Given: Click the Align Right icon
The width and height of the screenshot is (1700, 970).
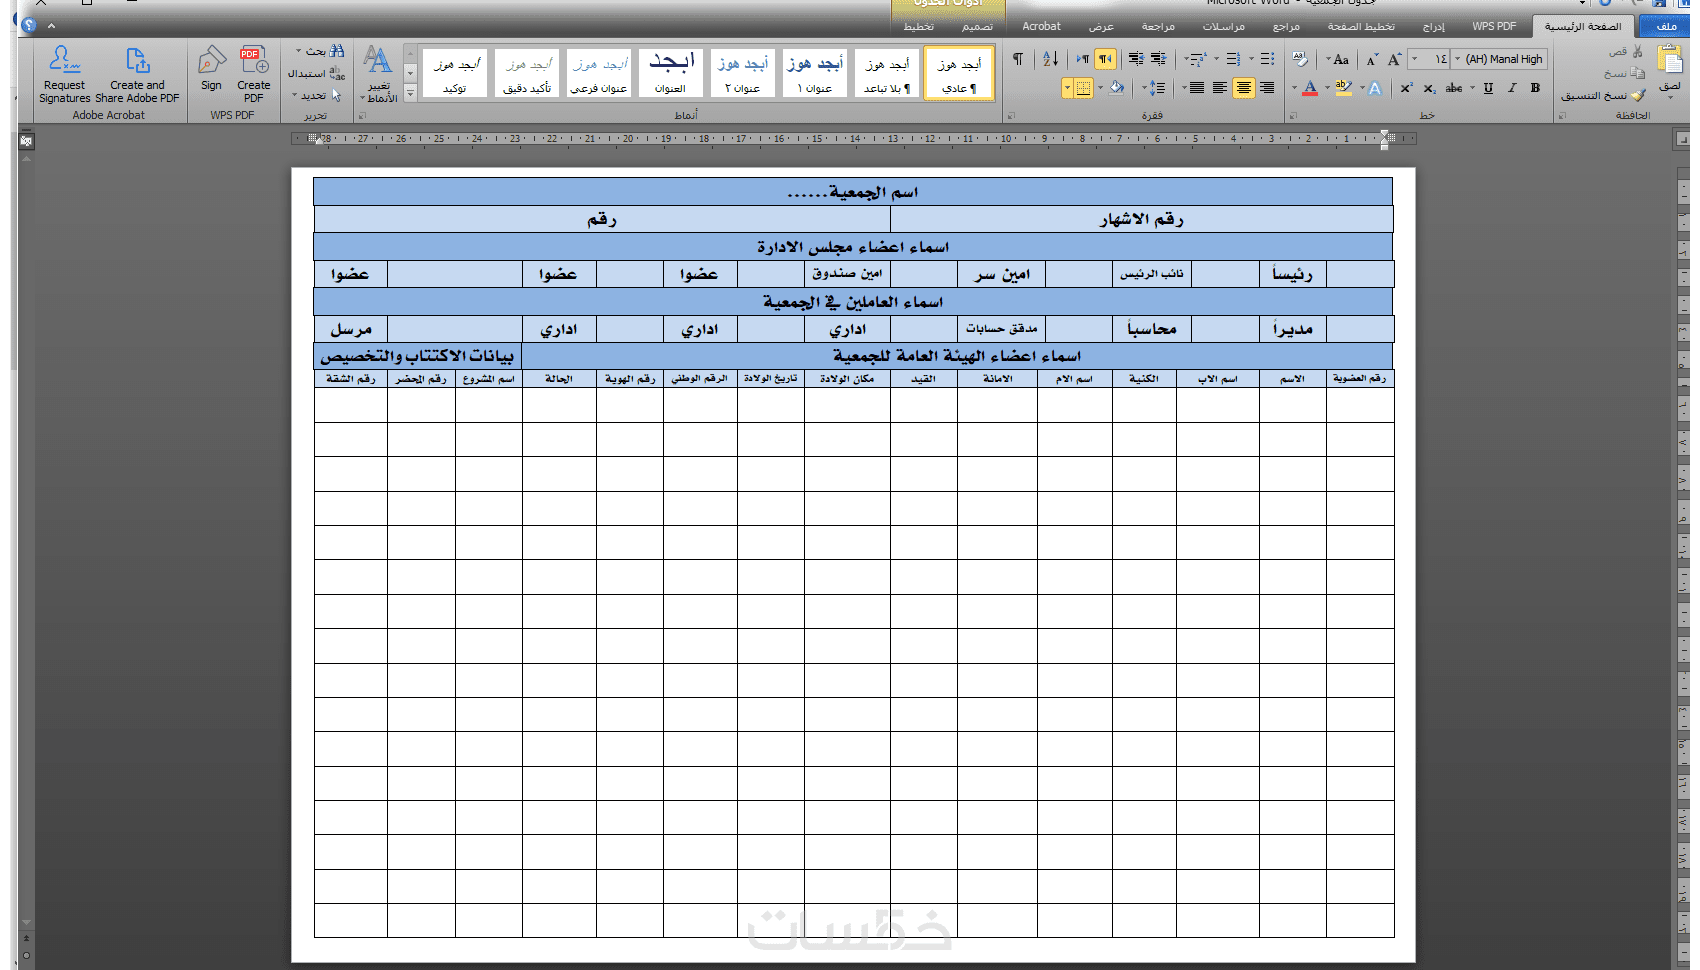Looking at the screenshot, I should coord(1267,88).
